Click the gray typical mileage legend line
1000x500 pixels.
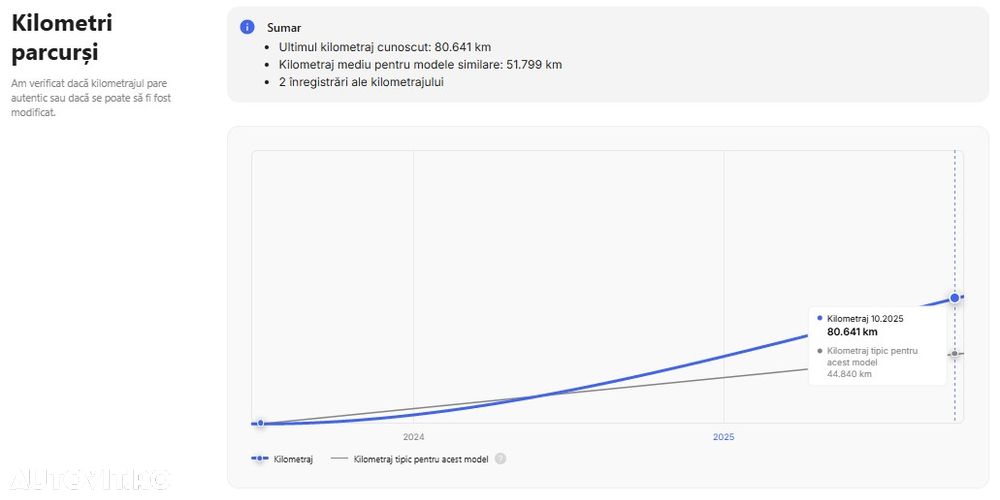tap(339, 459)
